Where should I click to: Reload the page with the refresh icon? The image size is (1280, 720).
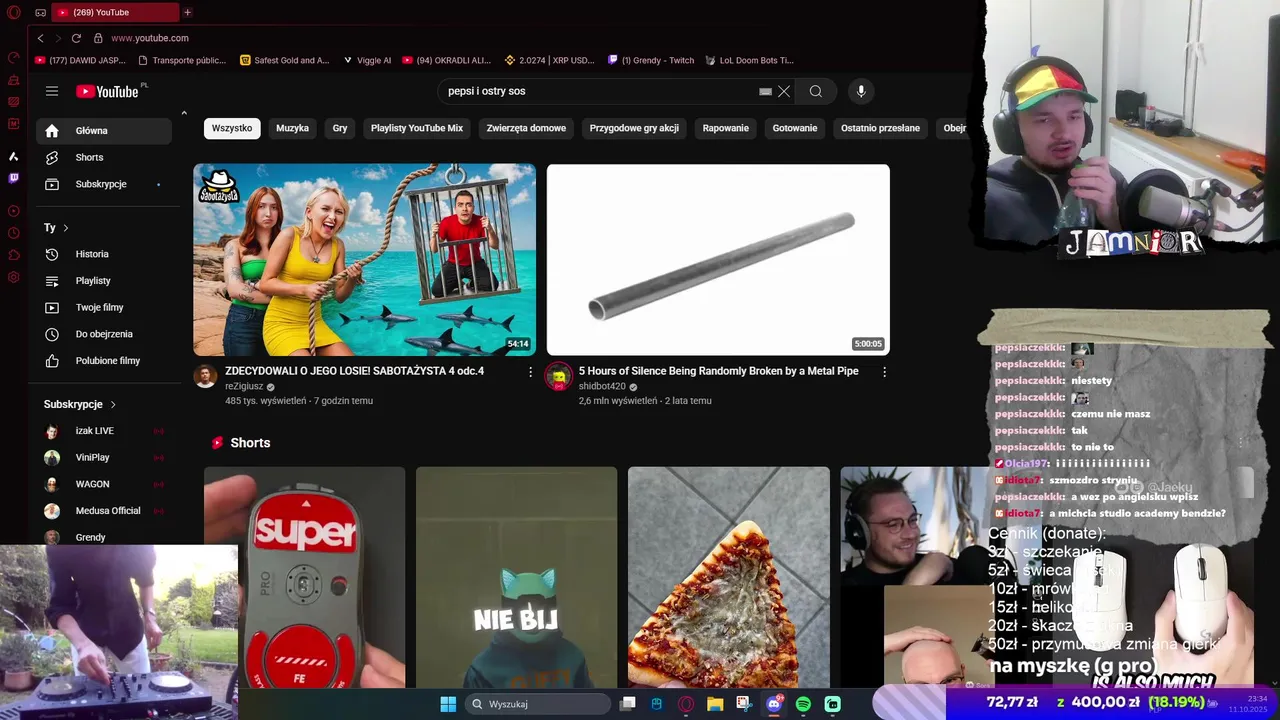coord(76,38)
